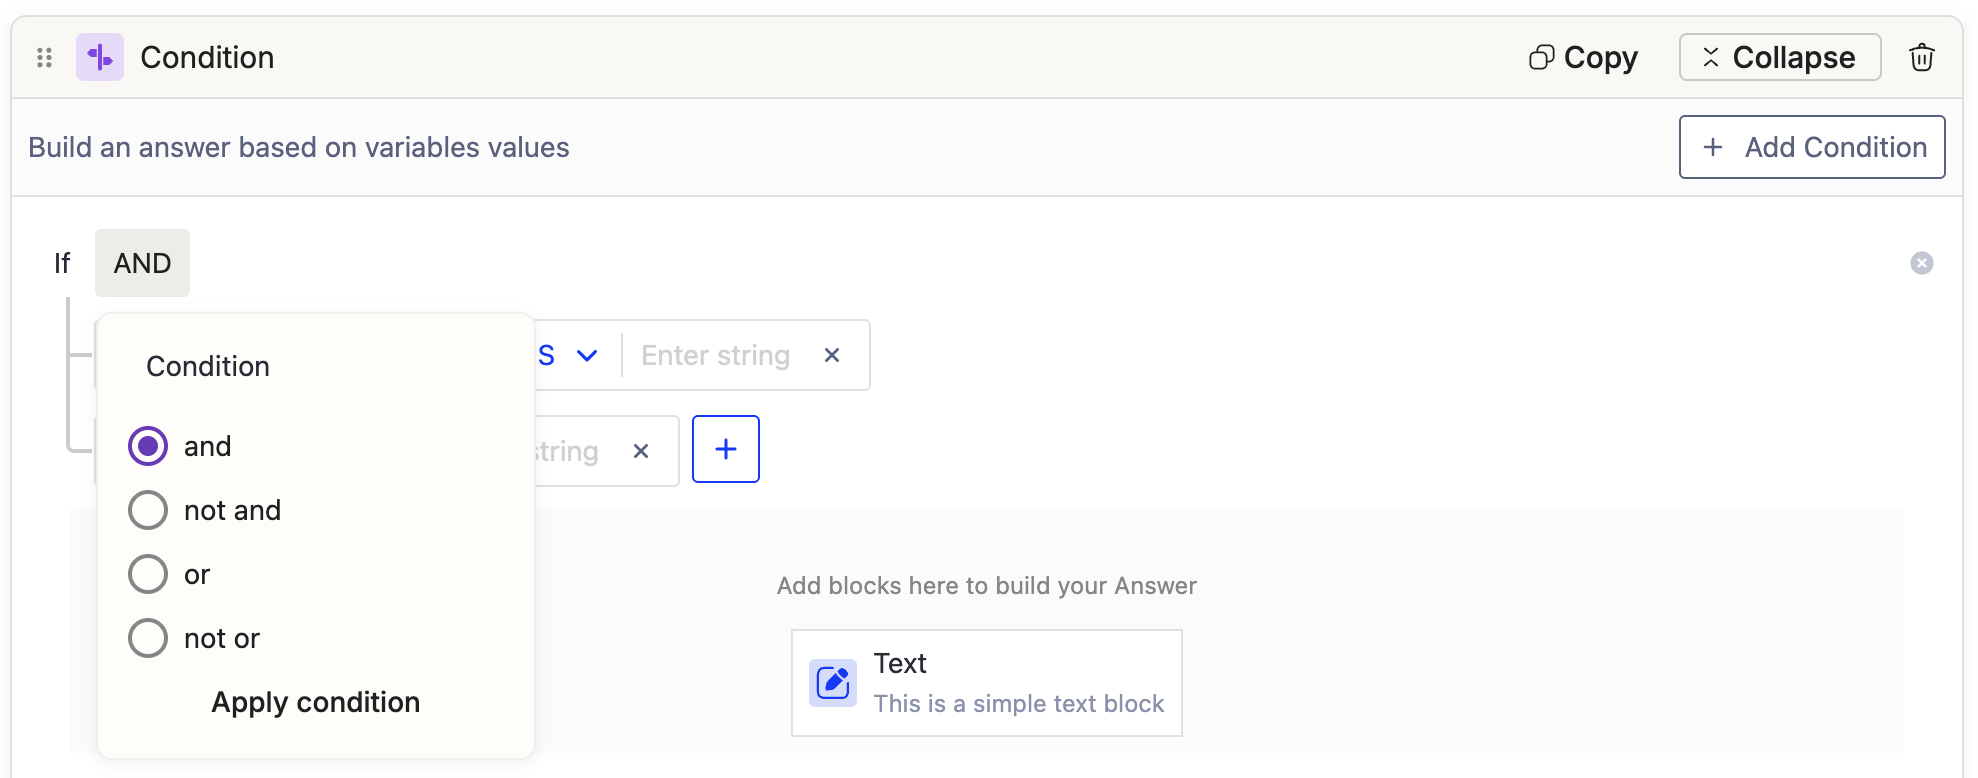Select the 'or' radio option
Image resolution: width=1978 pixels, height=778 pixels.
[x=148, y=574]
